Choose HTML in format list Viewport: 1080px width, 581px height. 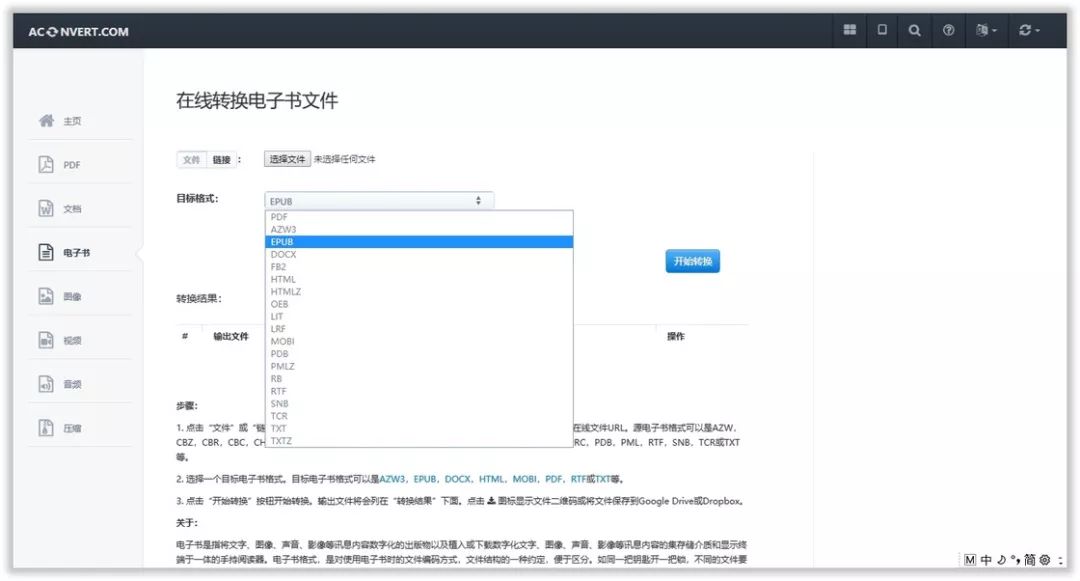tap(419, 279)
